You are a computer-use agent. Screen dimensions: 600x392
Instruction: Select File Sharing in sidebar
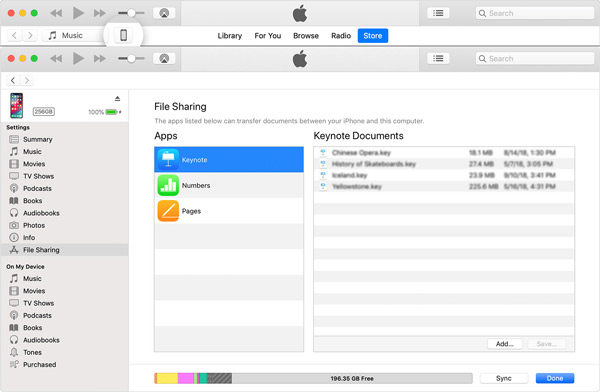[64, 250]
